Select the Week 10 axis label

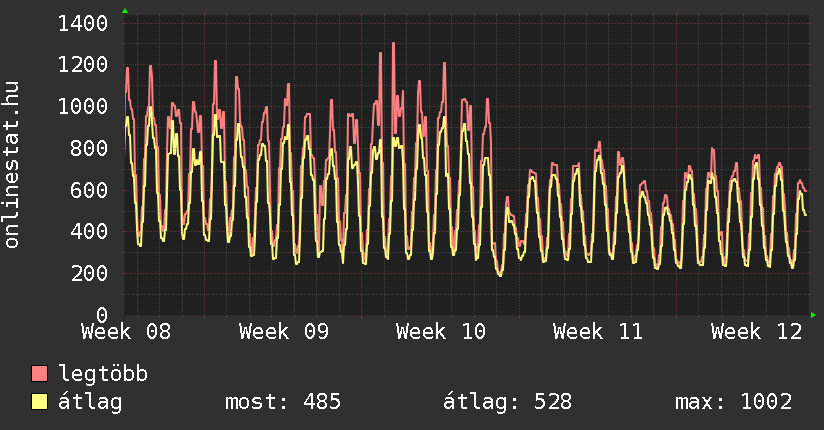[441, 332]
